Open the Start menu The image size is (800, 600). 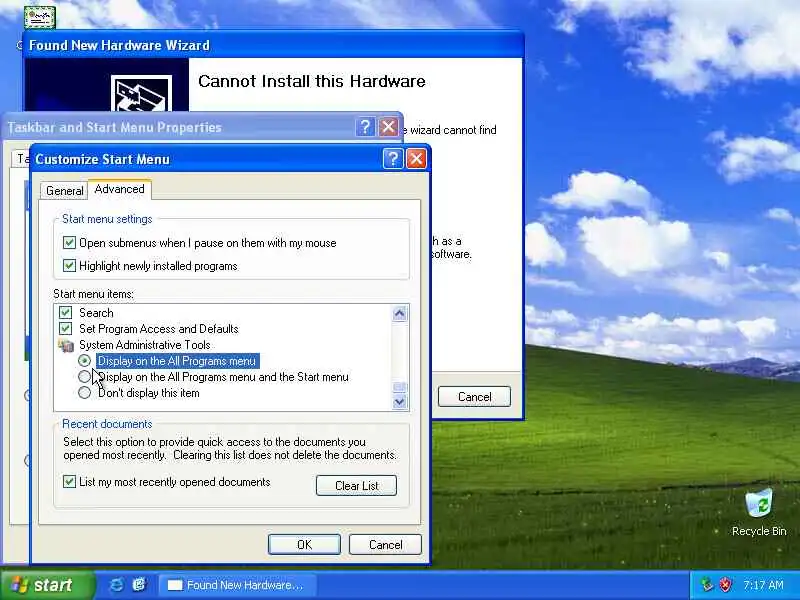point(47,585)
